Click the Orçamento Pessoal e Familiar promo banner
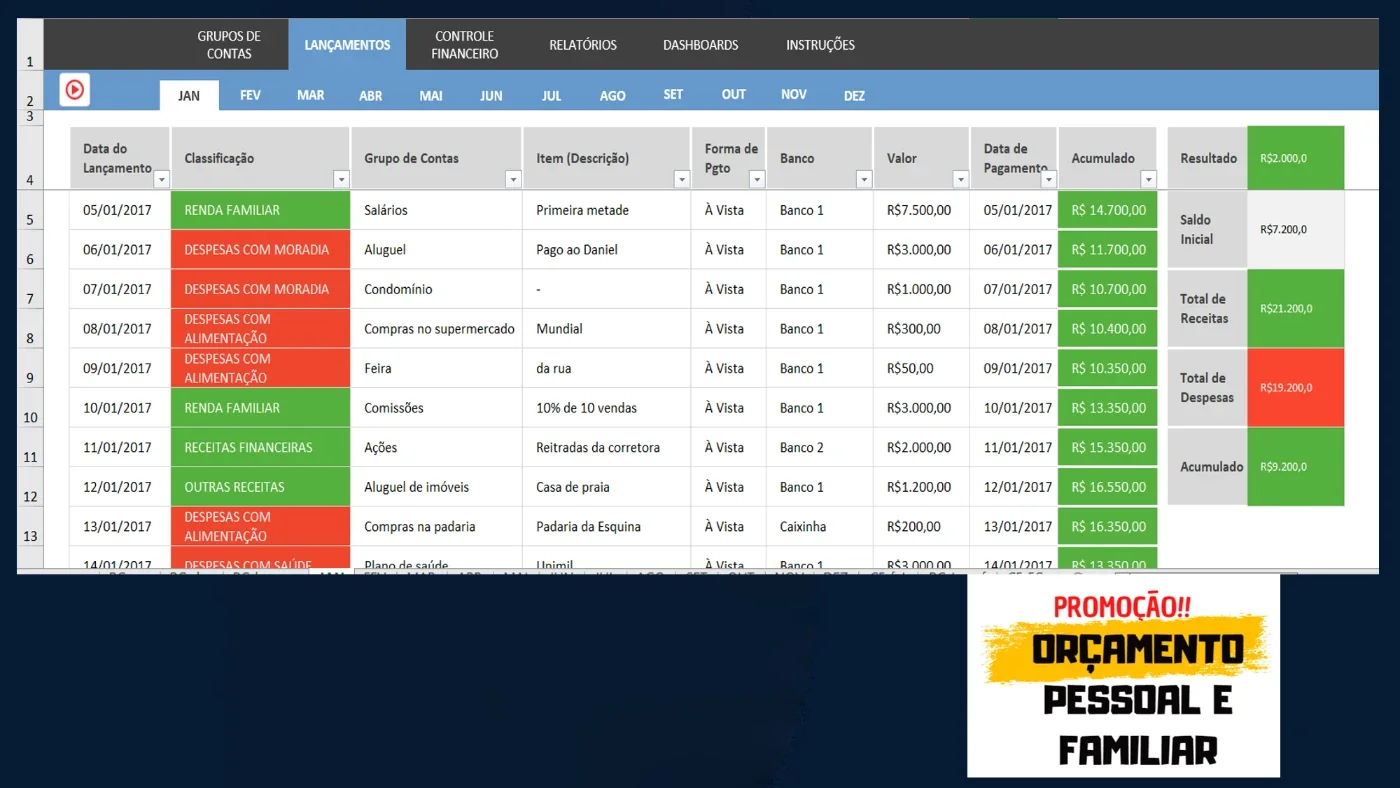The width and height of the screenshot is (1400, 788). click(x=1123, y=676)
